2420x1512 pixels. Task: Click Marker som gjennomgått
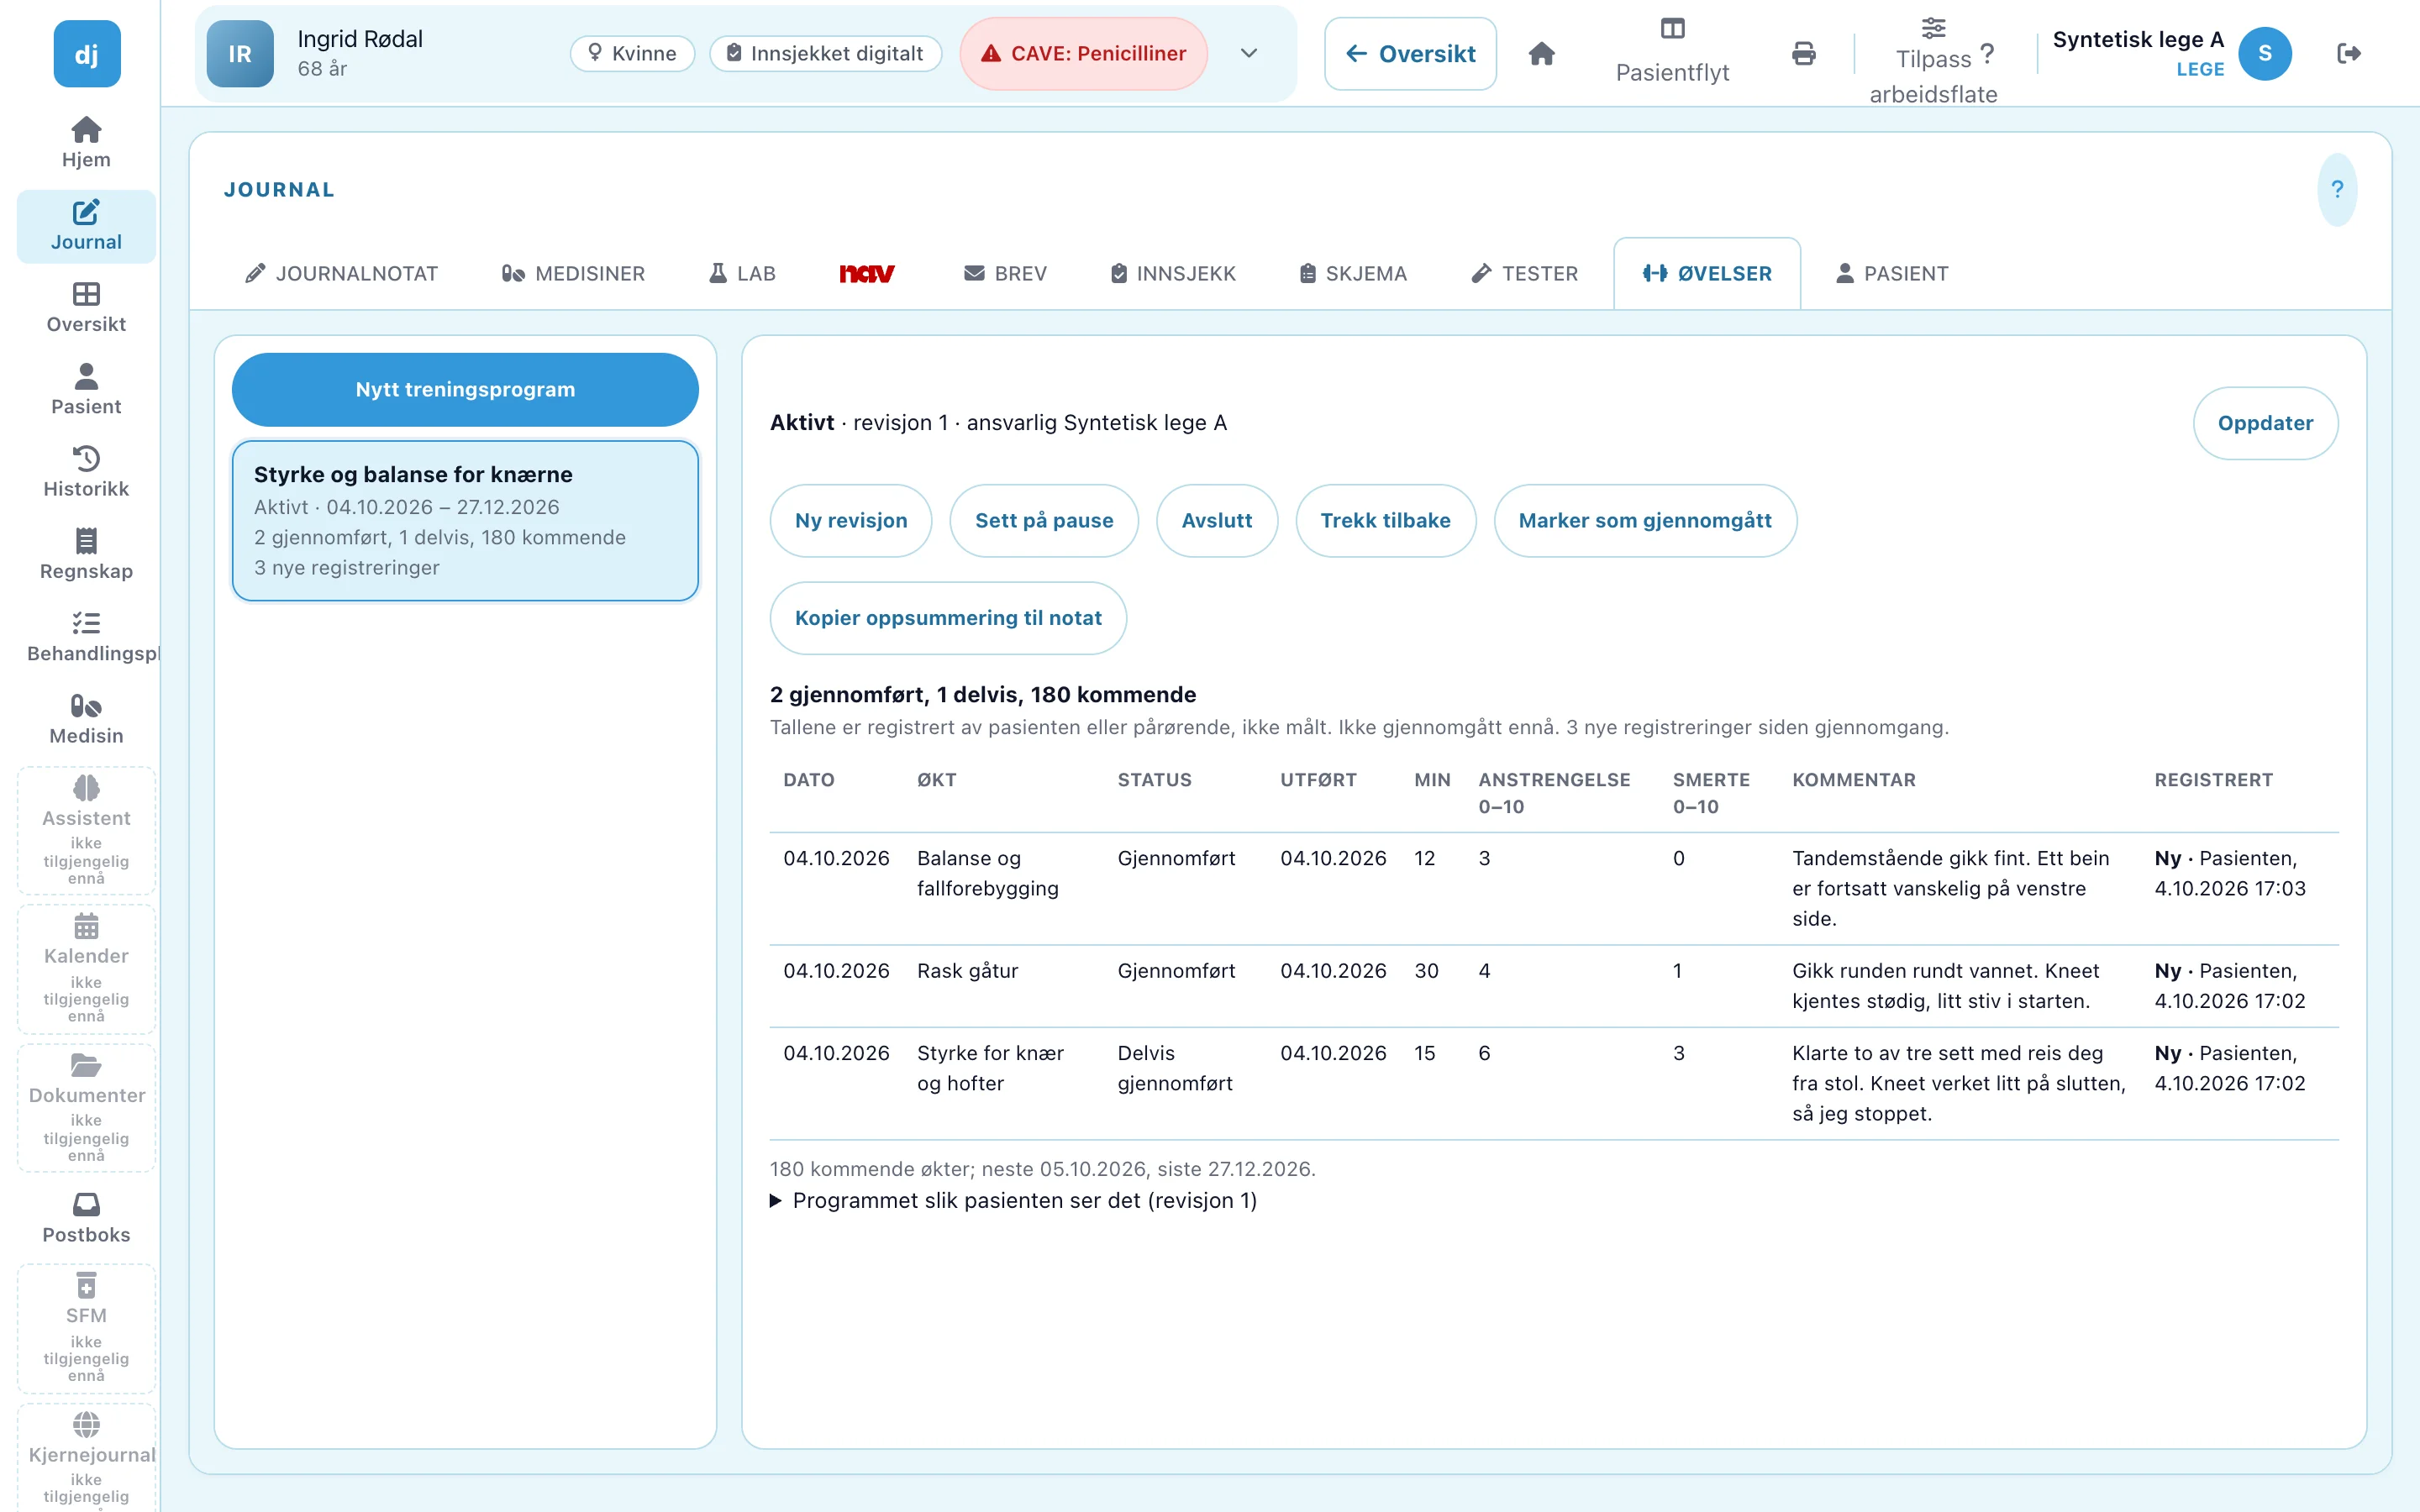click(x=1645, y=520)
